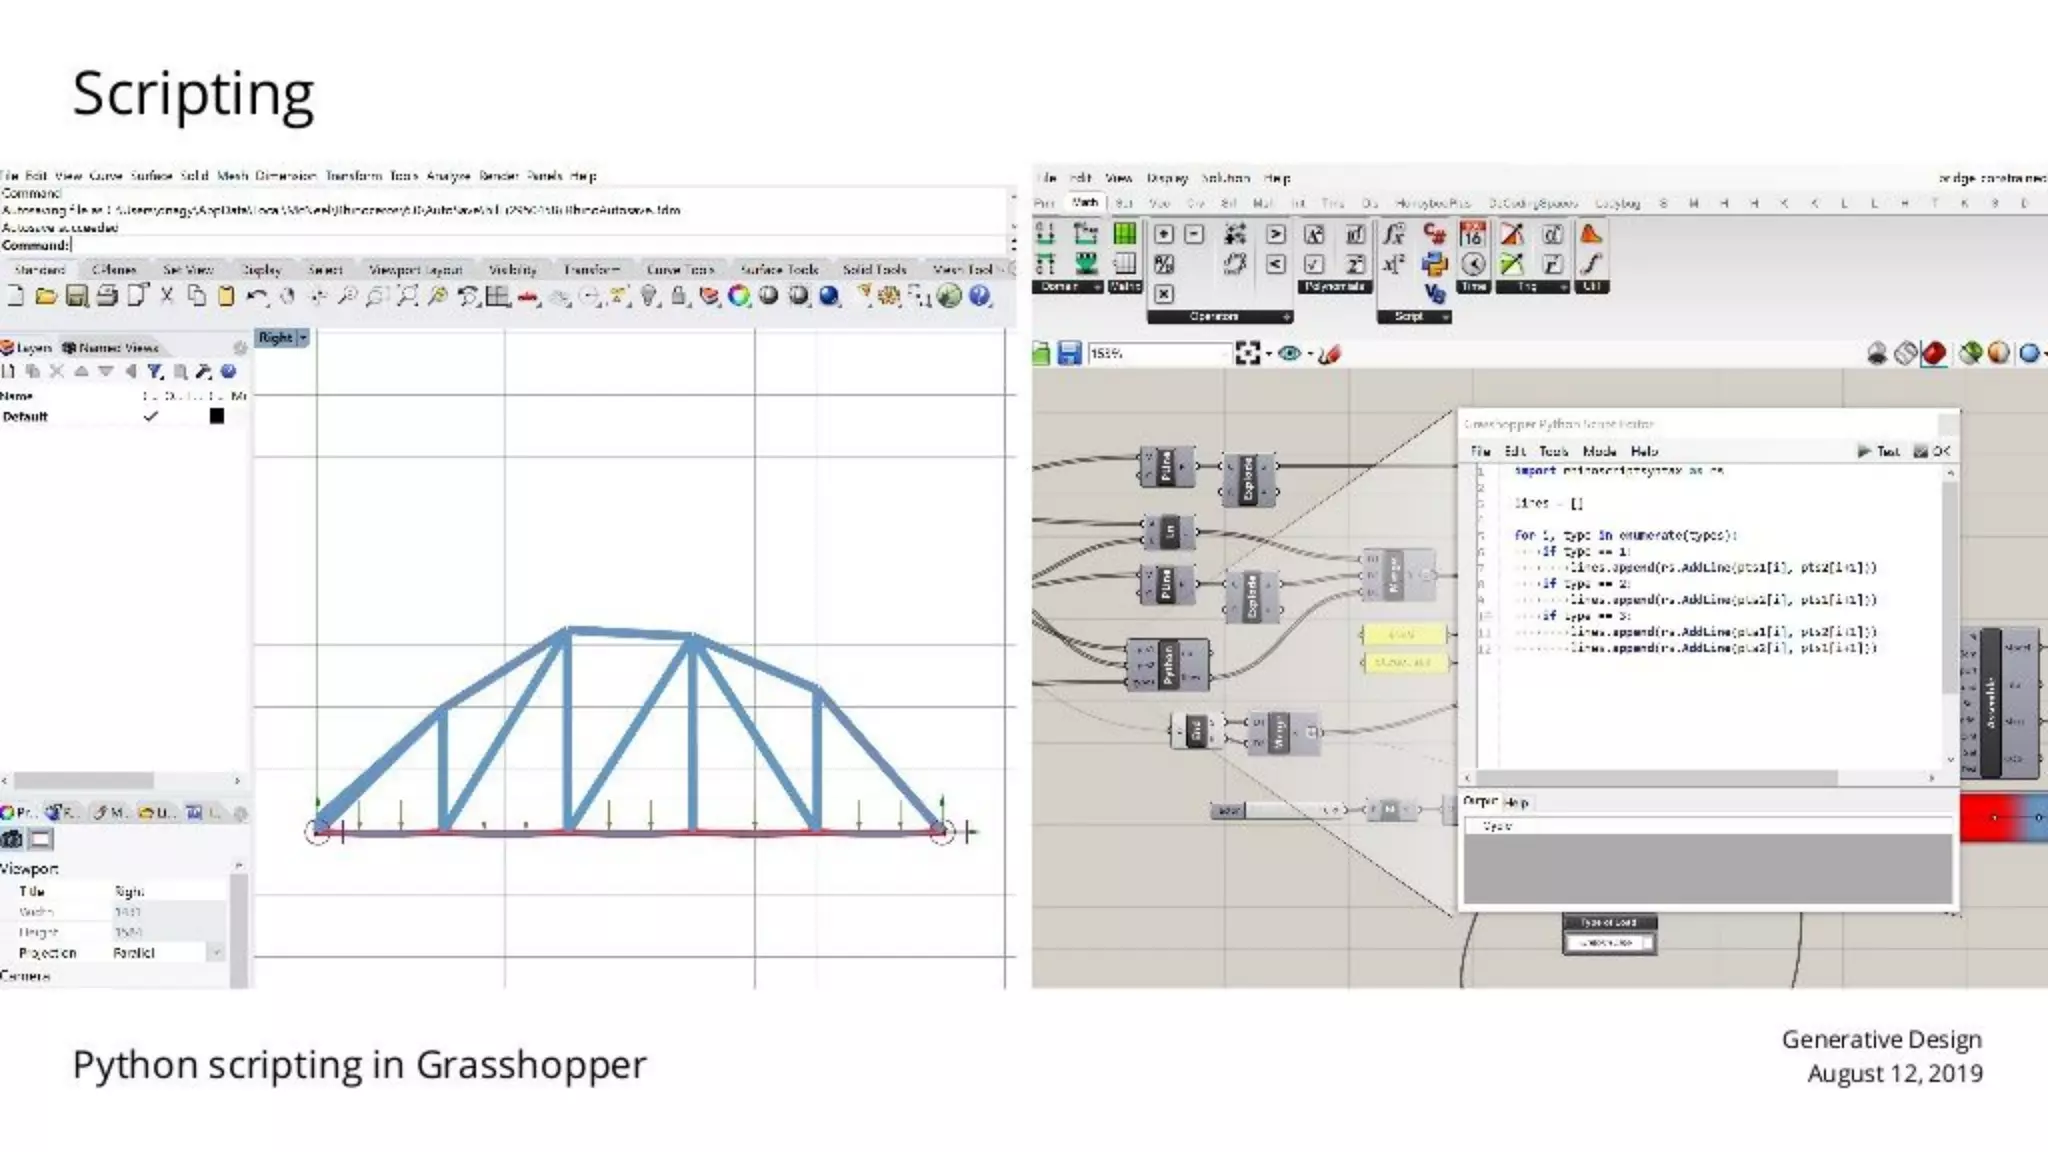Open the Solution menu in Grasshopper
Viewport: 2048px width, 1152px height.
(x=1225, y=178)
